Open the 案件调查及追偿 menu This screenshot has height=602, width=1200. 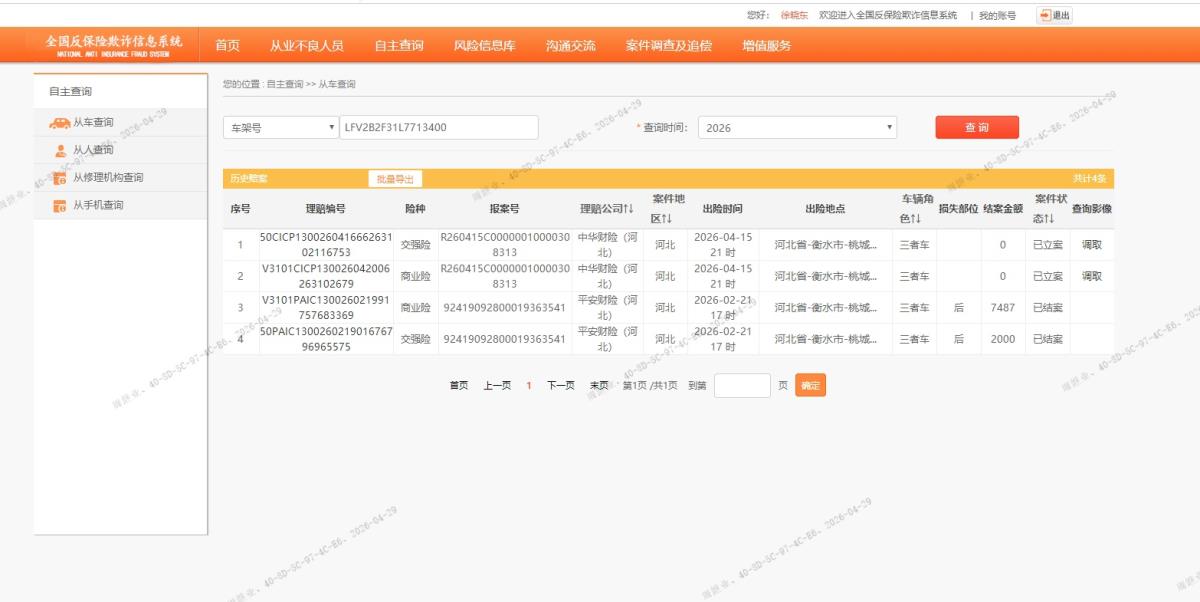668,46
